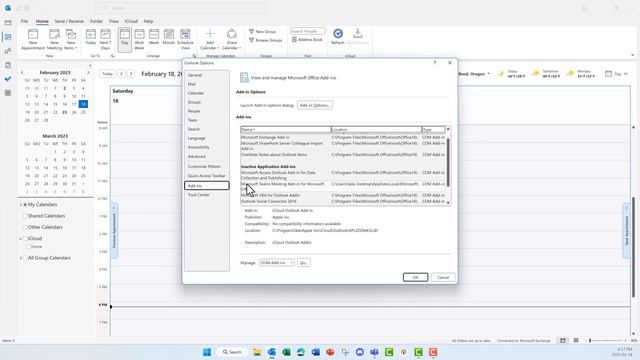The height and width of the screenshot is (360, 640).
Task: Open Microsoft Teams from taskbar
Action: point(374,352)
